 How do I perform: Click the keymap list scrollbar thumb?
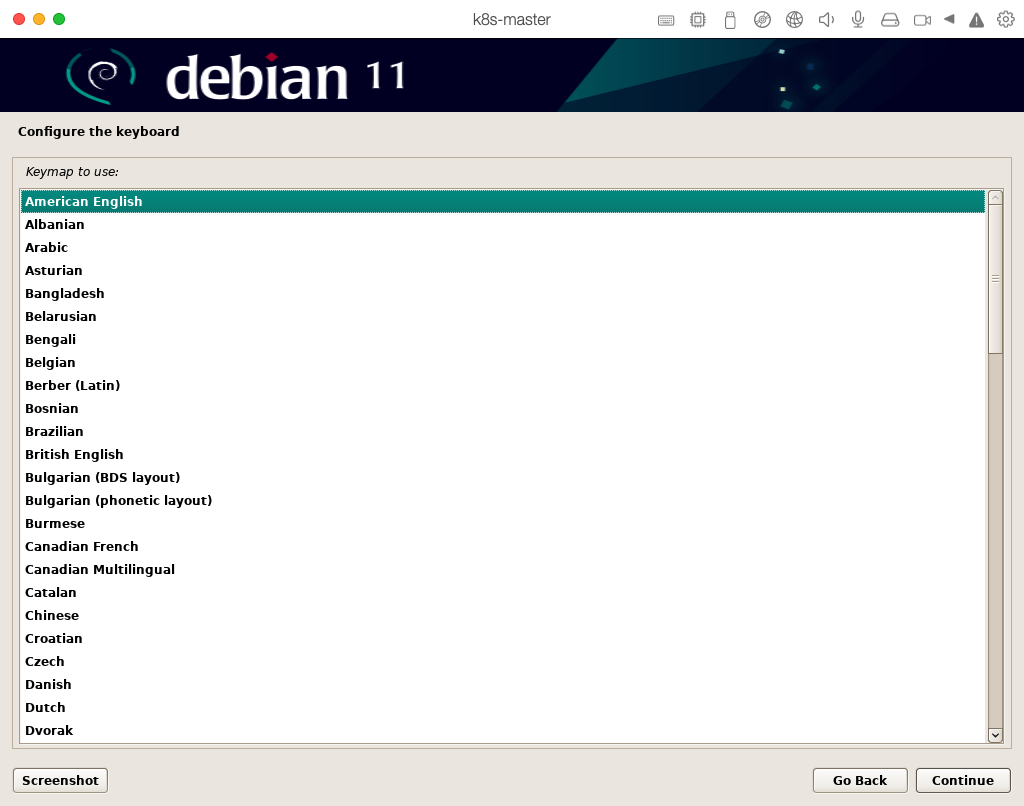click(995, 279)
